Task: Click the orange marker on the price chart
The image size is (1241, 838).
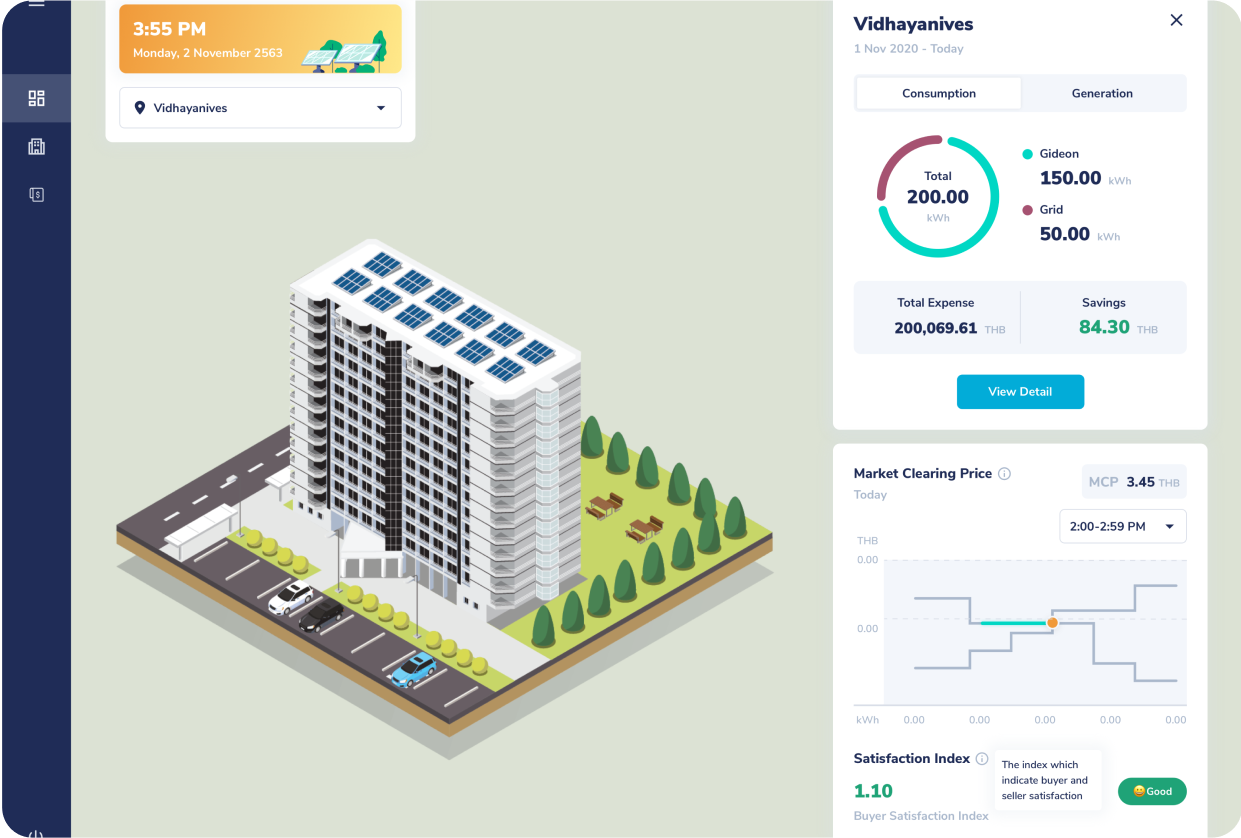Action: 1052,623
